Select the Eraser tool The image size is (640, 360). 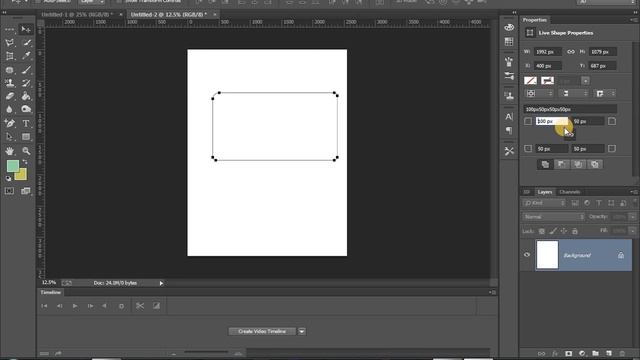10,96
